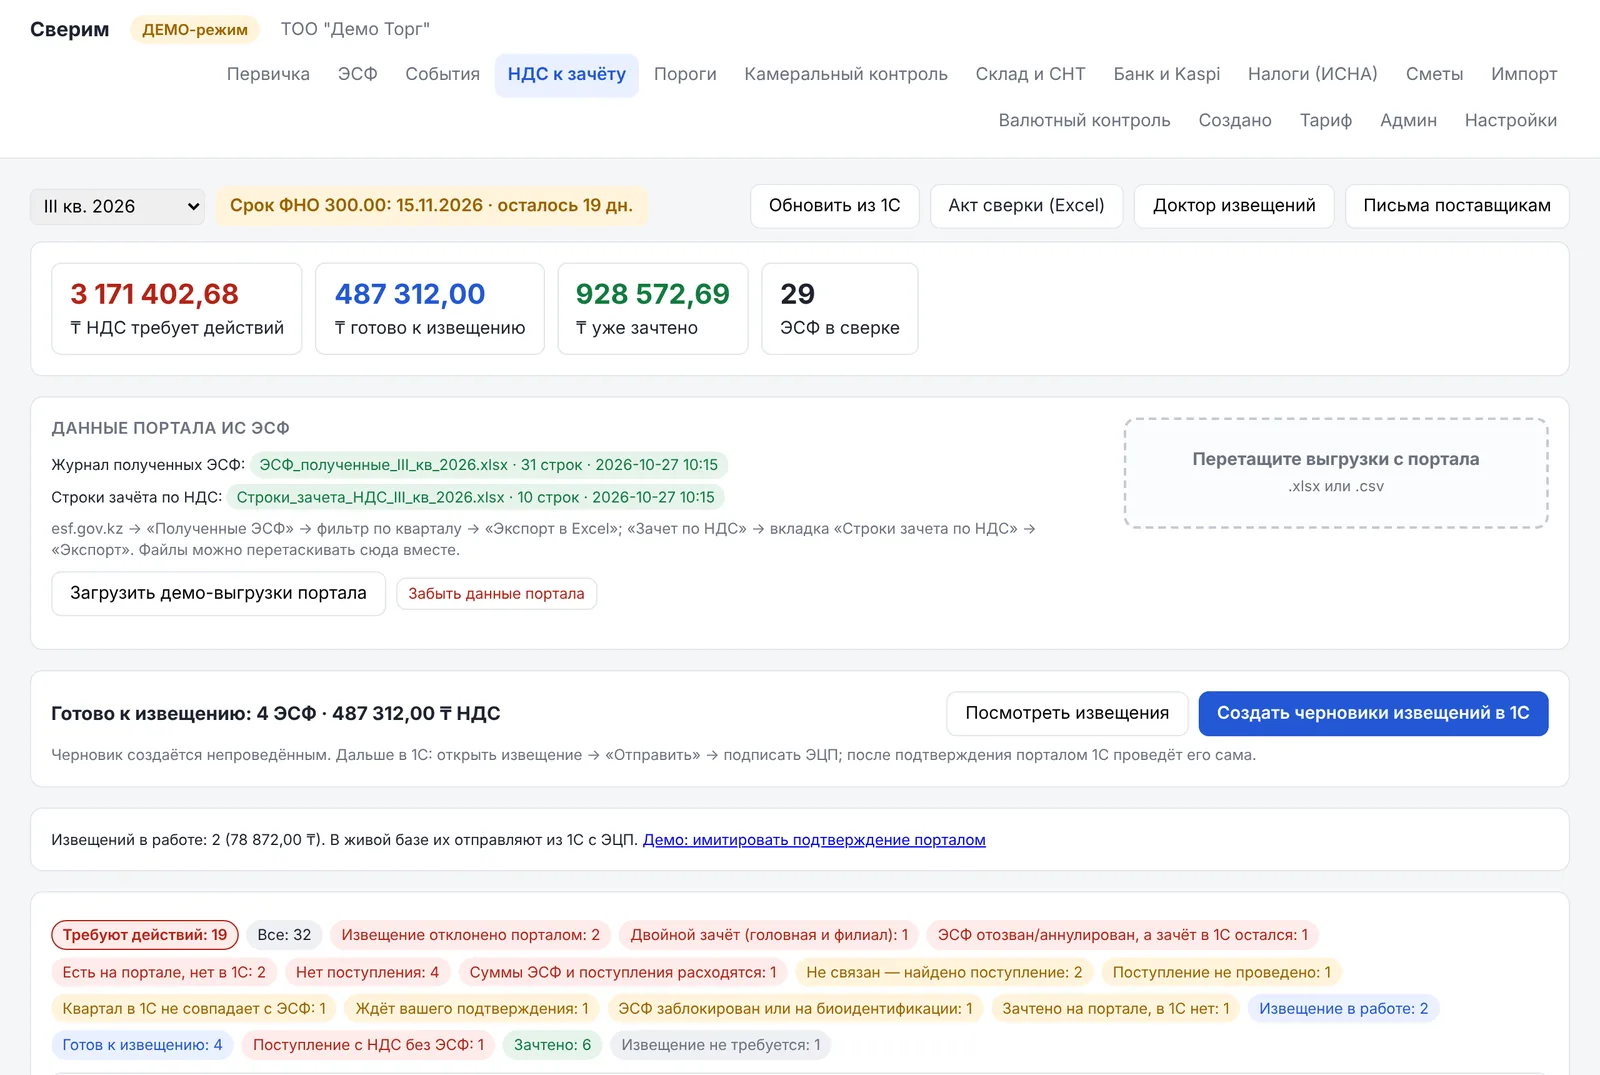Open the Первичка tab
The width and height of the screenshot is (1600, 1075).
(x=268, y=74)
